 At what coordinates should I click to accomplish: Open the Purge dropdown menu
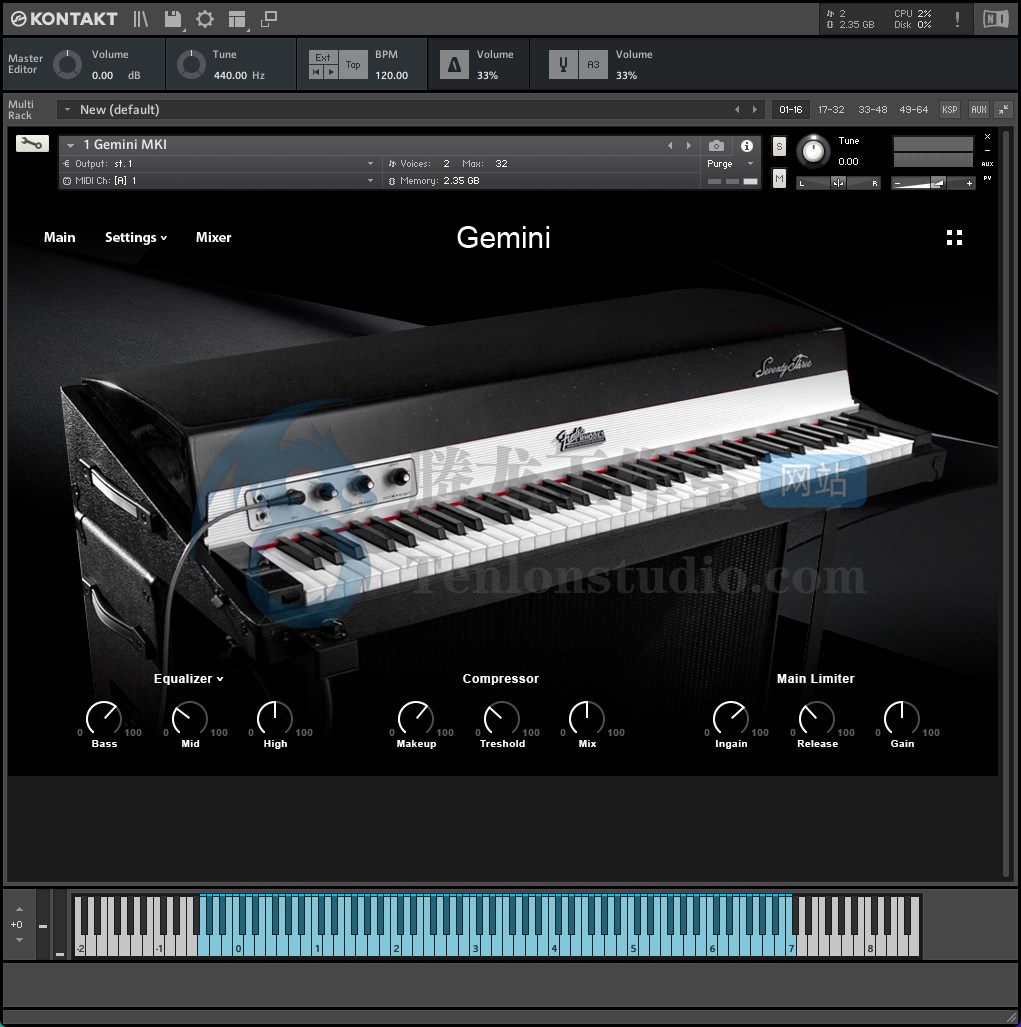point(730,164)
